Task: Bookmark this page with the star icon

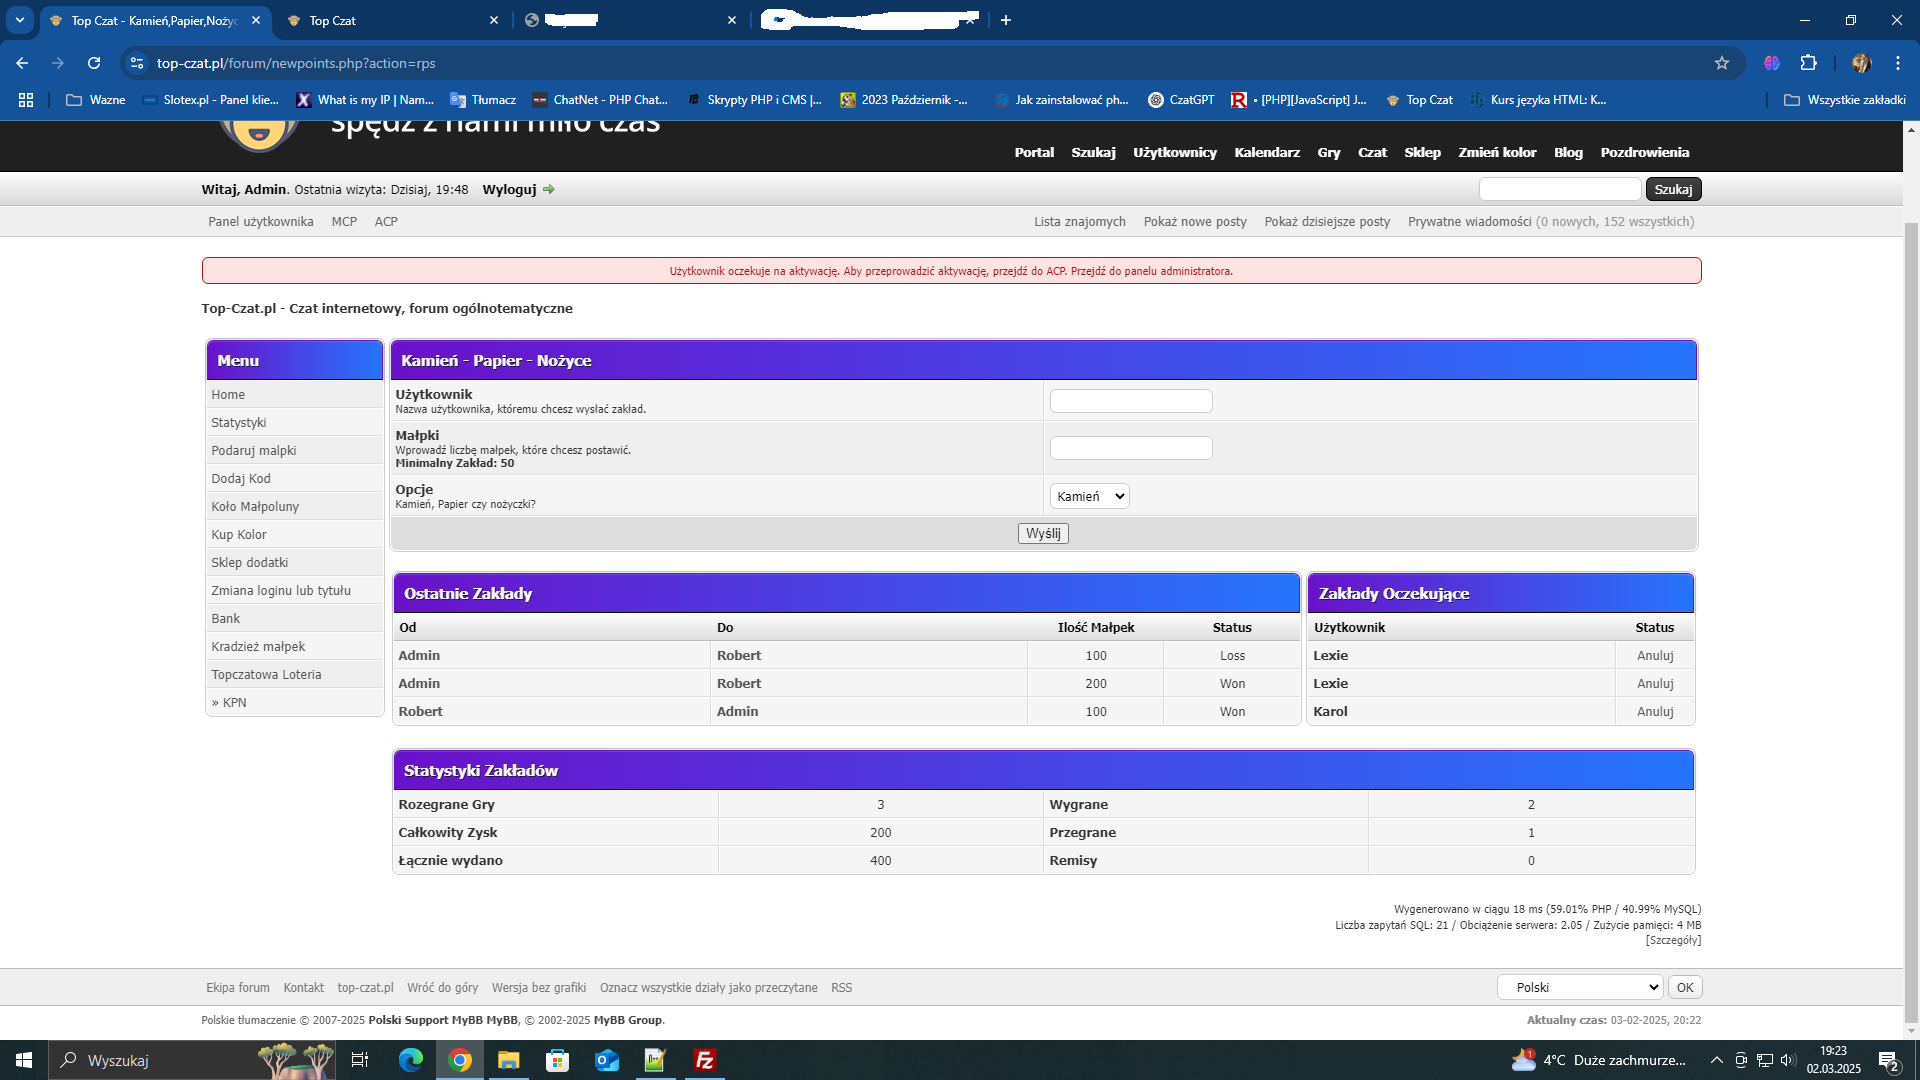Action: pos(1722,63)
